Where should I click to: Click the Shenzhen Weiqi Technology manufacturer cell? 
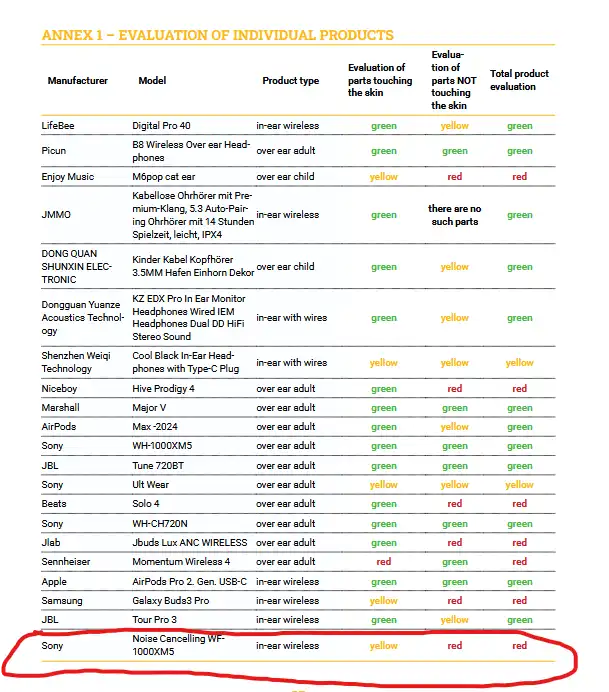[x=67, y=363]
